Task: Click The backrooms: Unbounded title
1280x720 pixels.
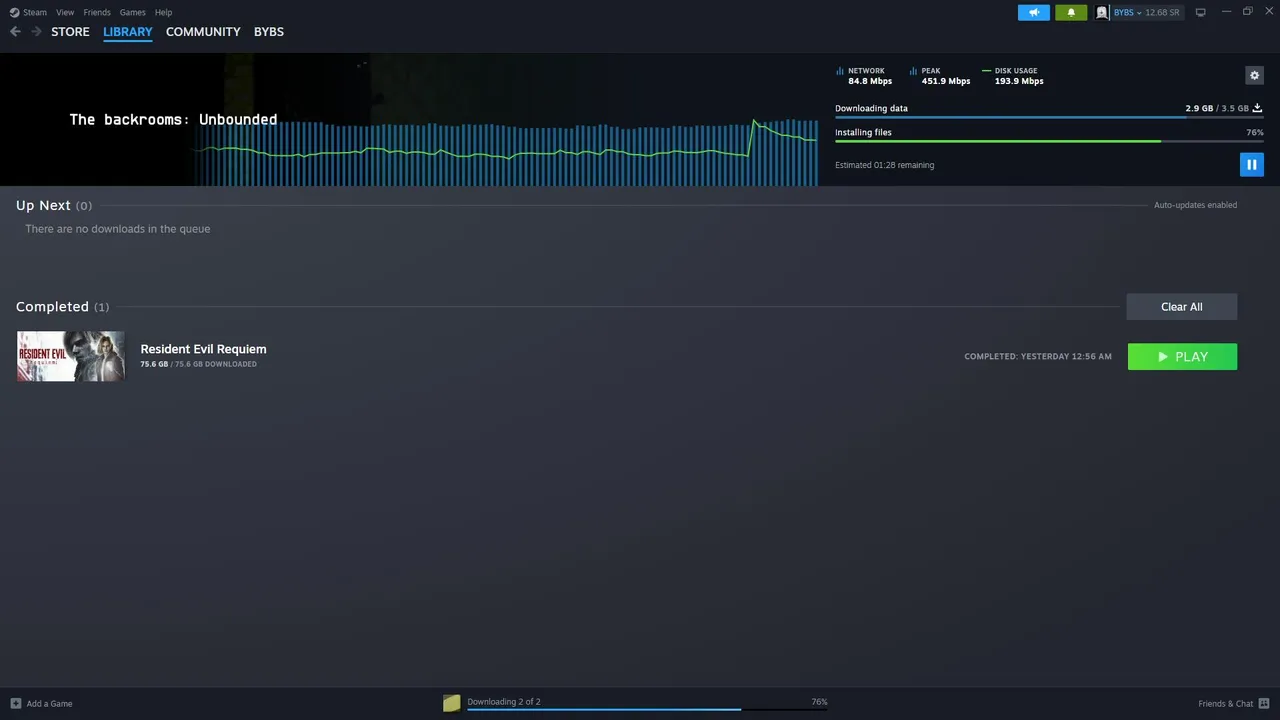Action: pyautogui.click(x=173, y=119)
